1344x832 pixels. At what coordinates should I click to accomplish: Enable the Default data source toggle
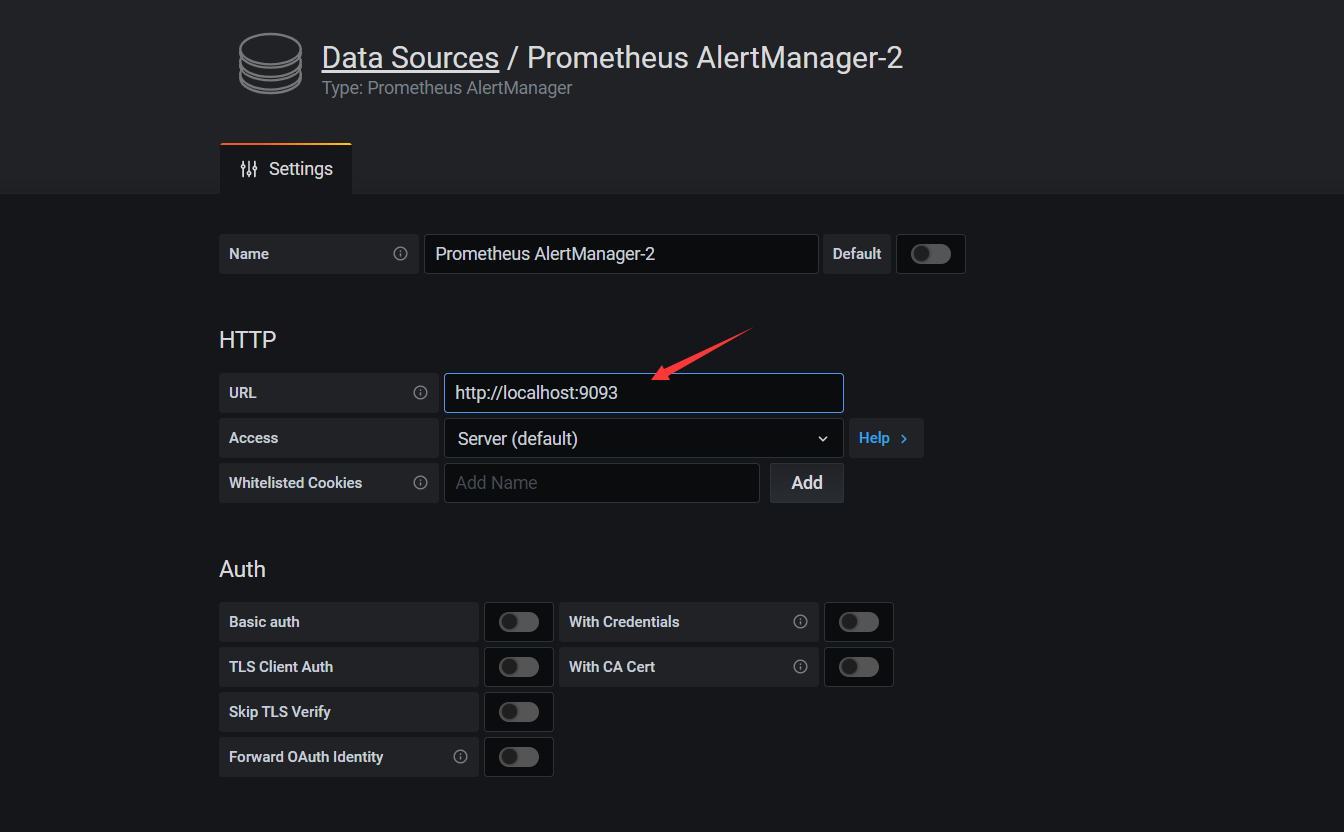coord(930,254)
